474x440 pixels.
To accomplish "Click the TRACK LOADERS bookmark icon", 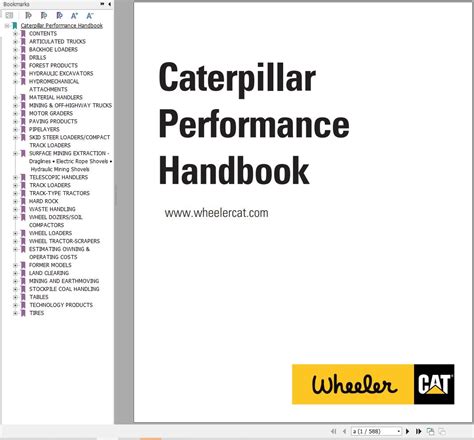I will [x=23, y=185].
